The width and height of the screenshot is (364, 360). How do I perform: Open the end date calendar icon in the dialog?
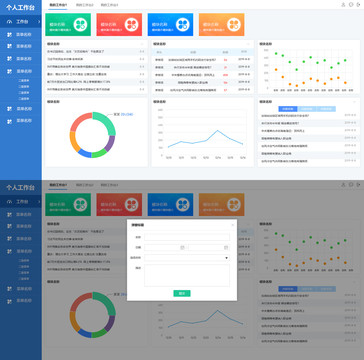click(226, 248)
